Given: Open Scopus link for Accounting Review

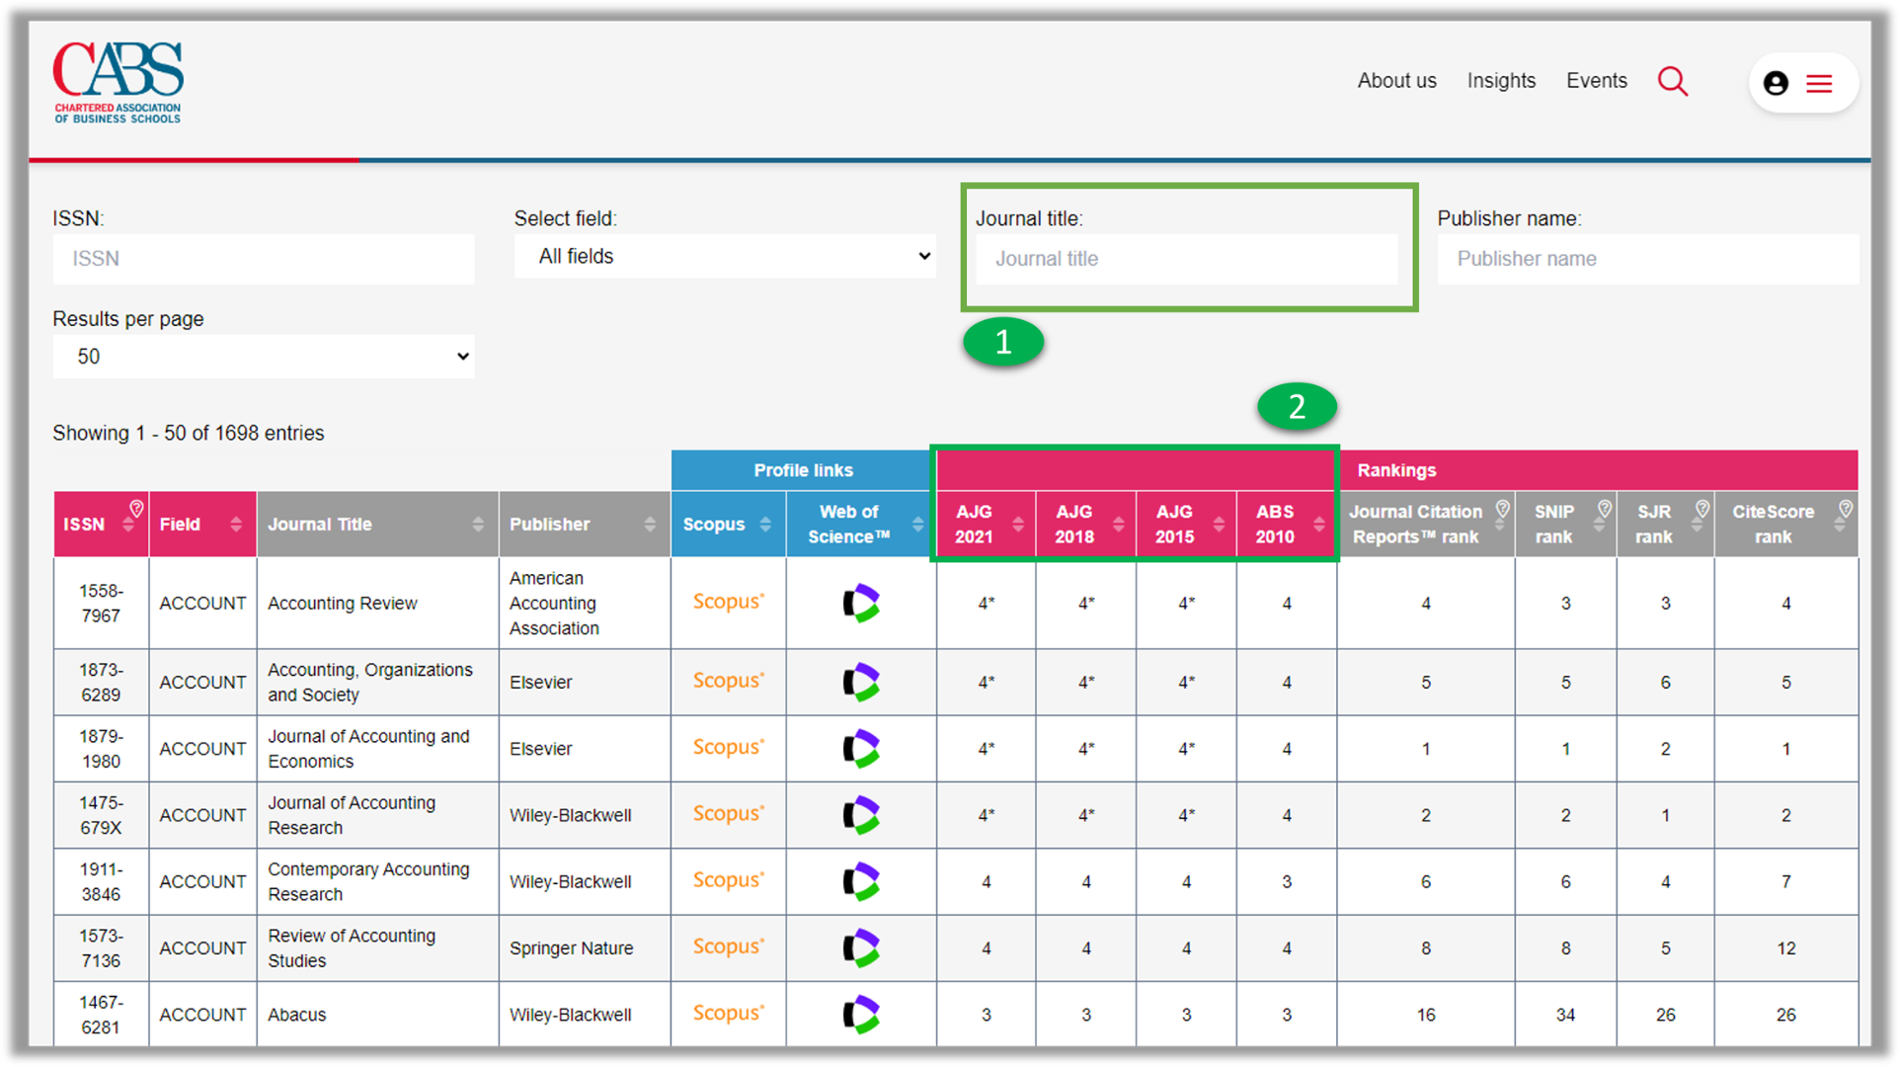Looking at the screenshot, I should coord(728,602).
